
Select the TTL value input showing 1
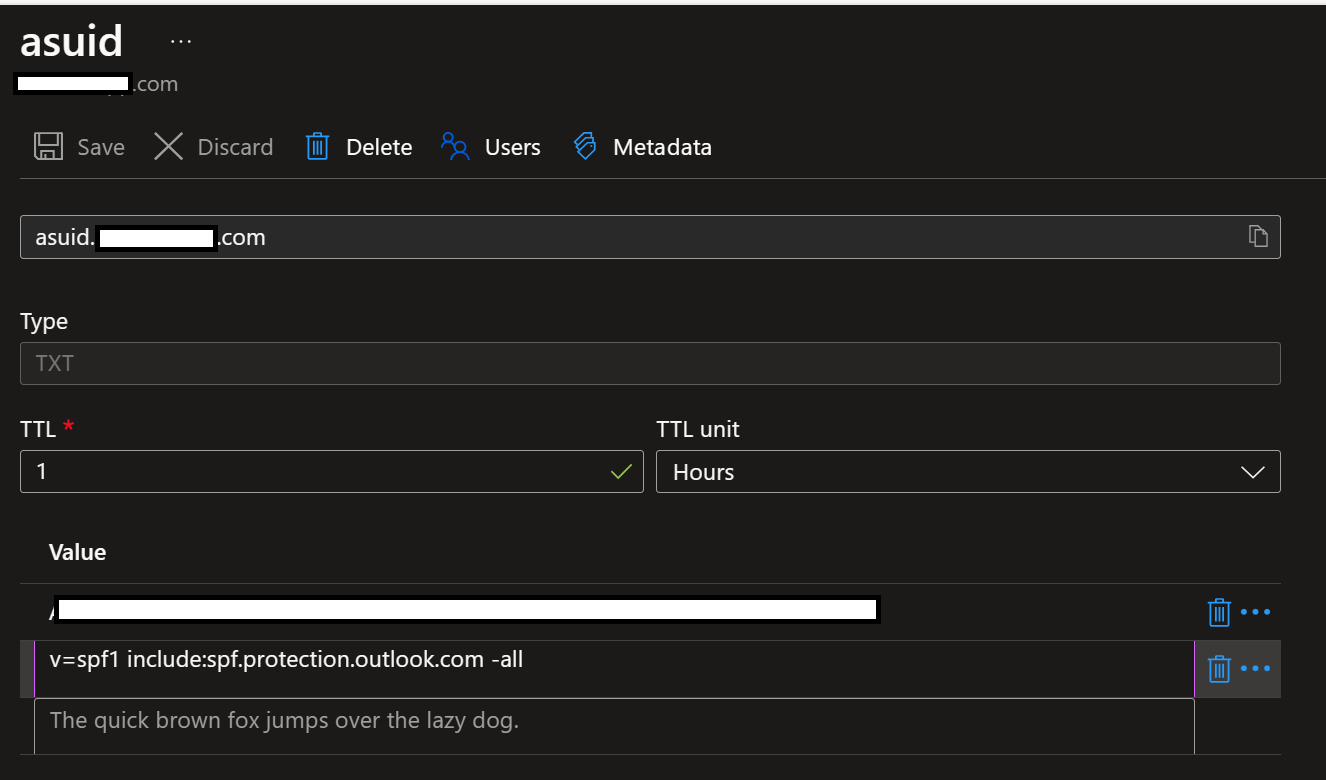coord(300,471)
